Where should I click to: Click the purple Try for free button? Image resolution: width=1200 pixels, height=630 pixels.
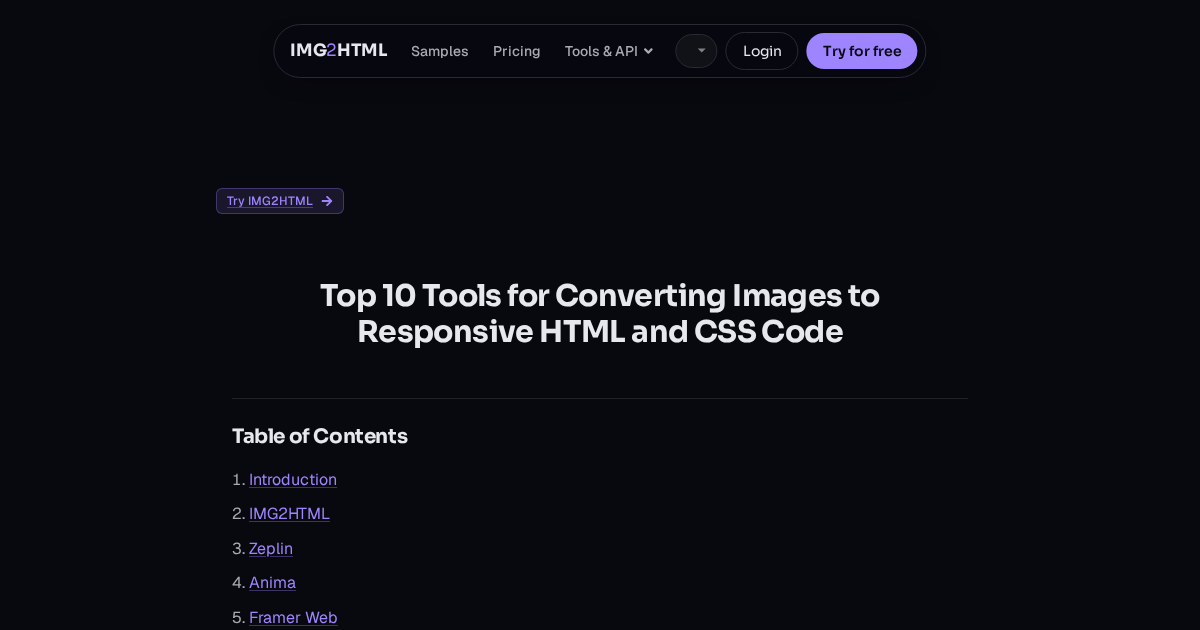[862, 51]
